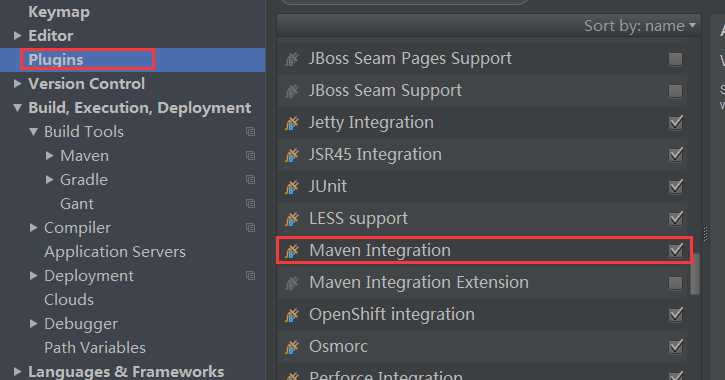This screenshot has width=725, height=380.
Task: Click the OpenShift integration plugin icon
Action: 292,314
